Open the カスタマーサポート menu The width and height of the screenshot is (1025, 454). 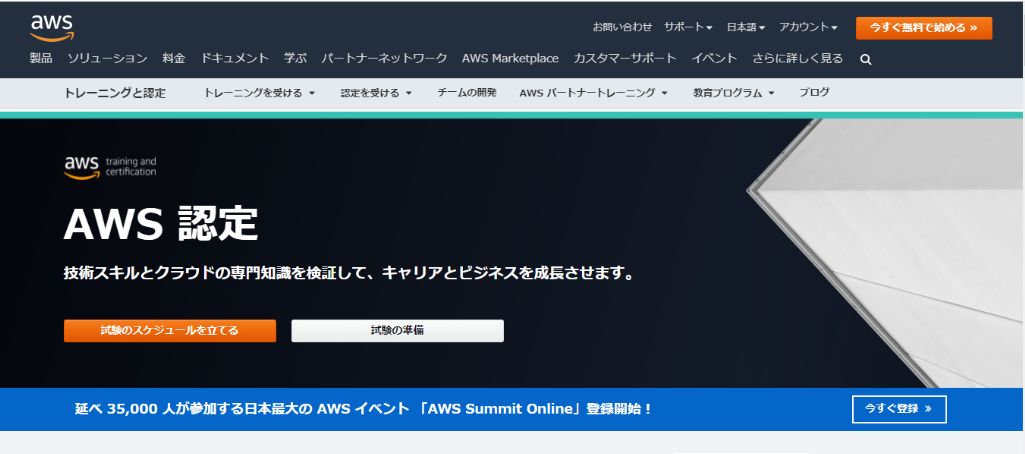(x=625, y=59)
